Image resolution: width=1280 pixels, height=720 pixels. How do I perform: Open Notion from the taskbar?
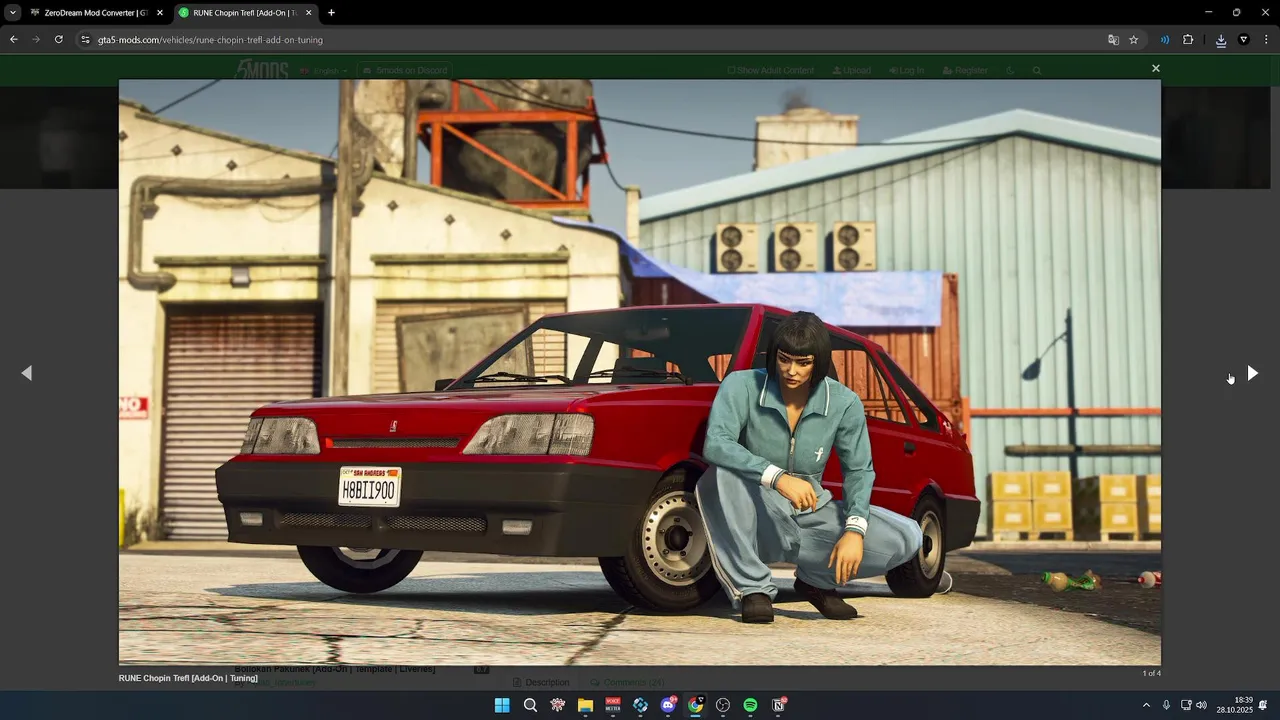coord(778,705)
